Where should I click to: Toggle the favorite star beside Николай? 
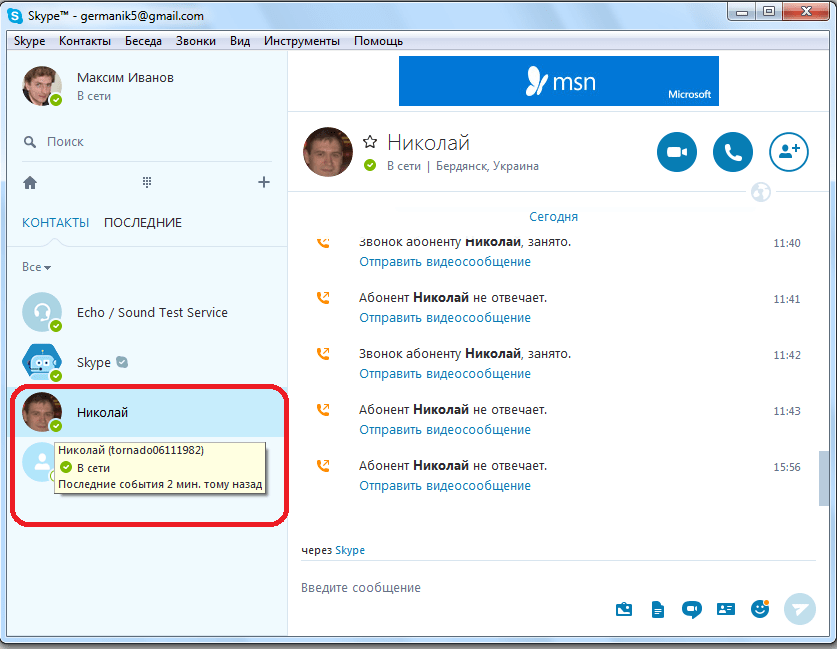(x=370, y=142)
